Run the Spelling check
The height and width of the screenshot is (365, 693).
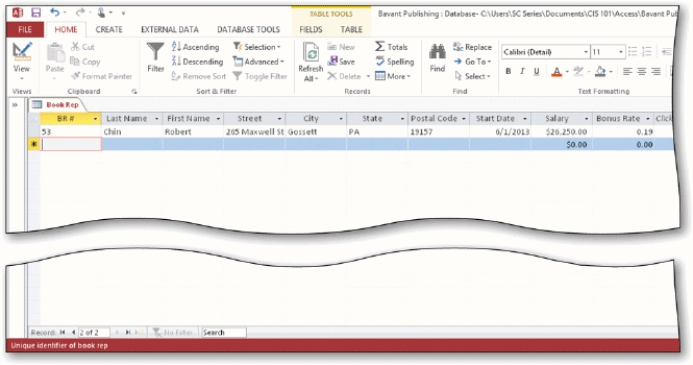click(x=395, y=61)
